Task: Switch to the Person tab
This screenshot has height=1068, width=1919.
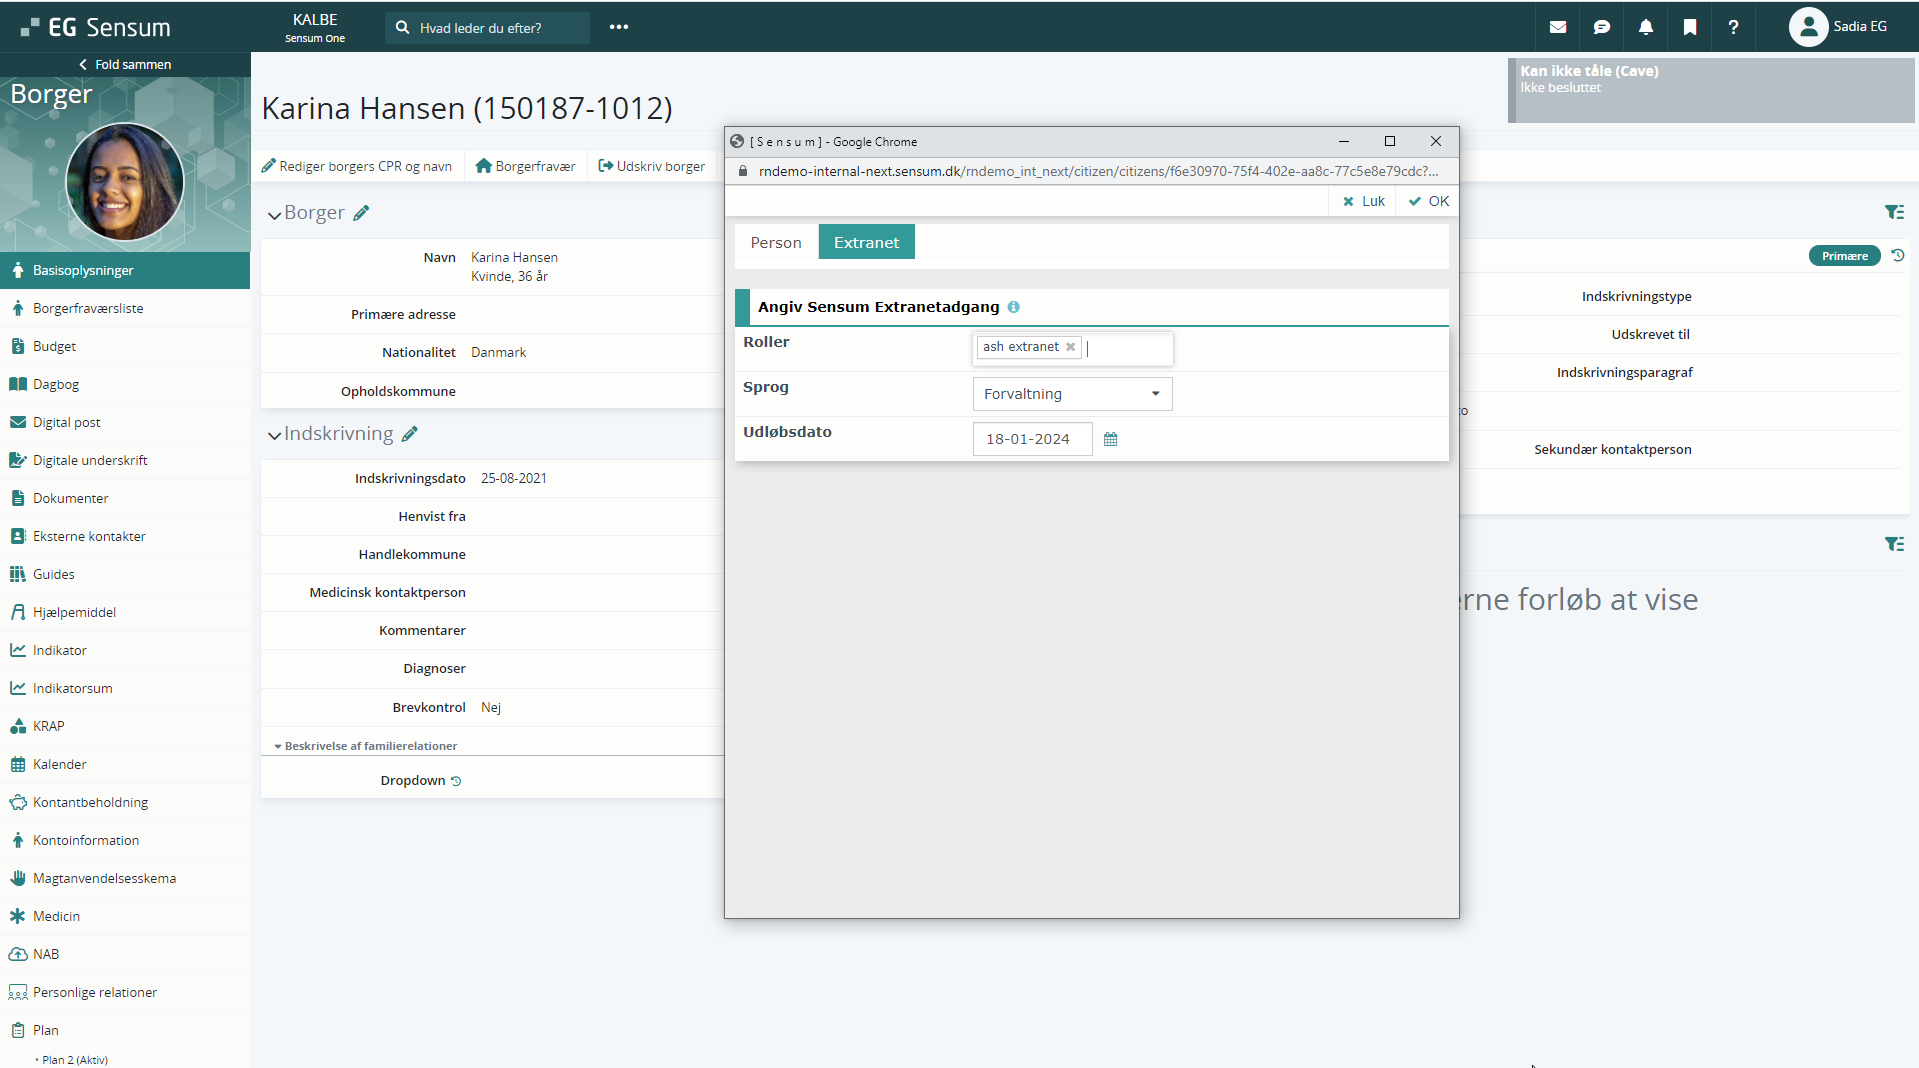Action: tap(776, 242)
